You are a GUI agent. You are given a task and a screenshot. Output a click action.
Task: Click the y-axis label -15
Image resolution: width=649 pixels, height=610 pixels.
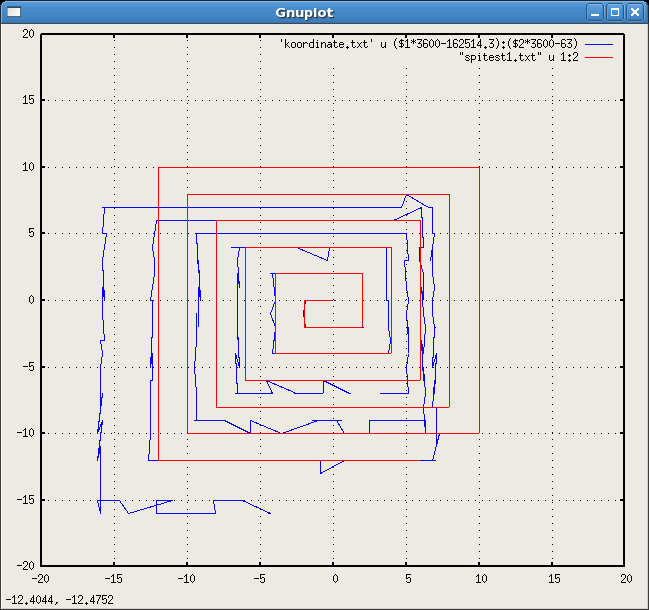pyautogui.click(x=25, y=500)
